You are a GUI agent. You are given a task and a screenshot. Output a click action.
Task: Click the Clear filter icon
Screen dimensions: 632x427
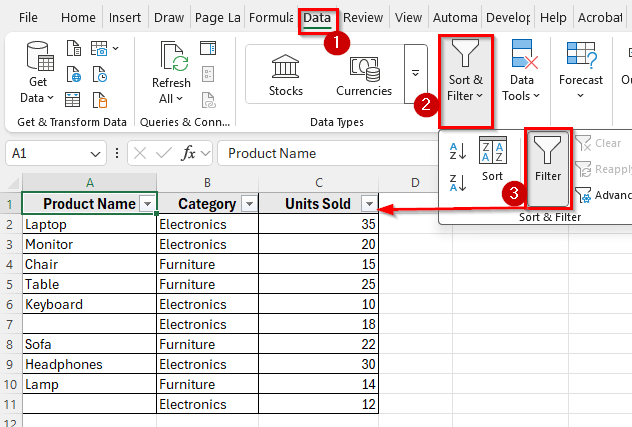[598, 143]
